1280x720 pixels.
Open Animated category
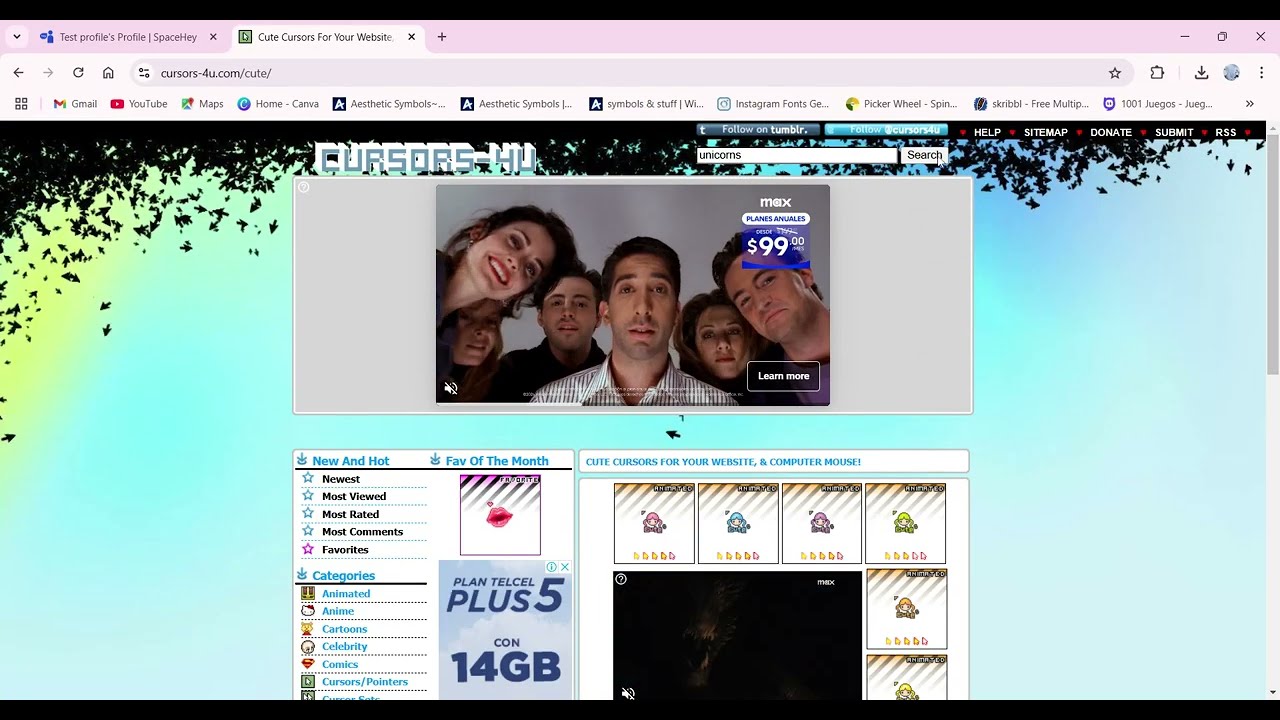[346, 594]
